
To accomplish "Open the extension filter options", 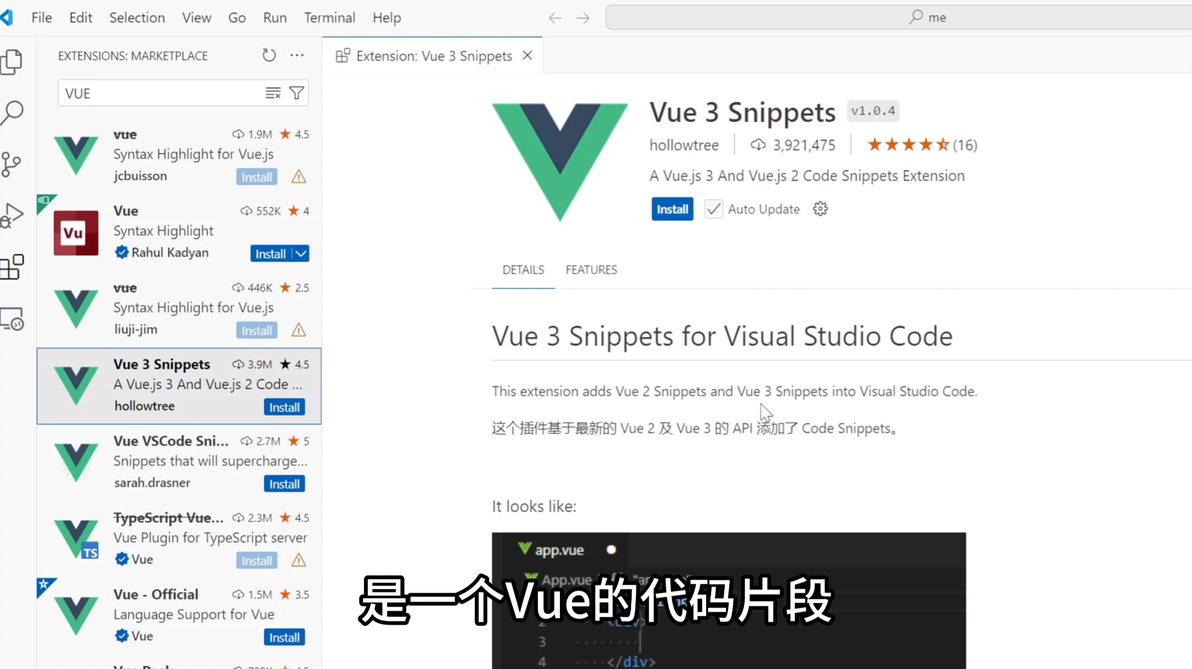I will [x=296, y=93].
